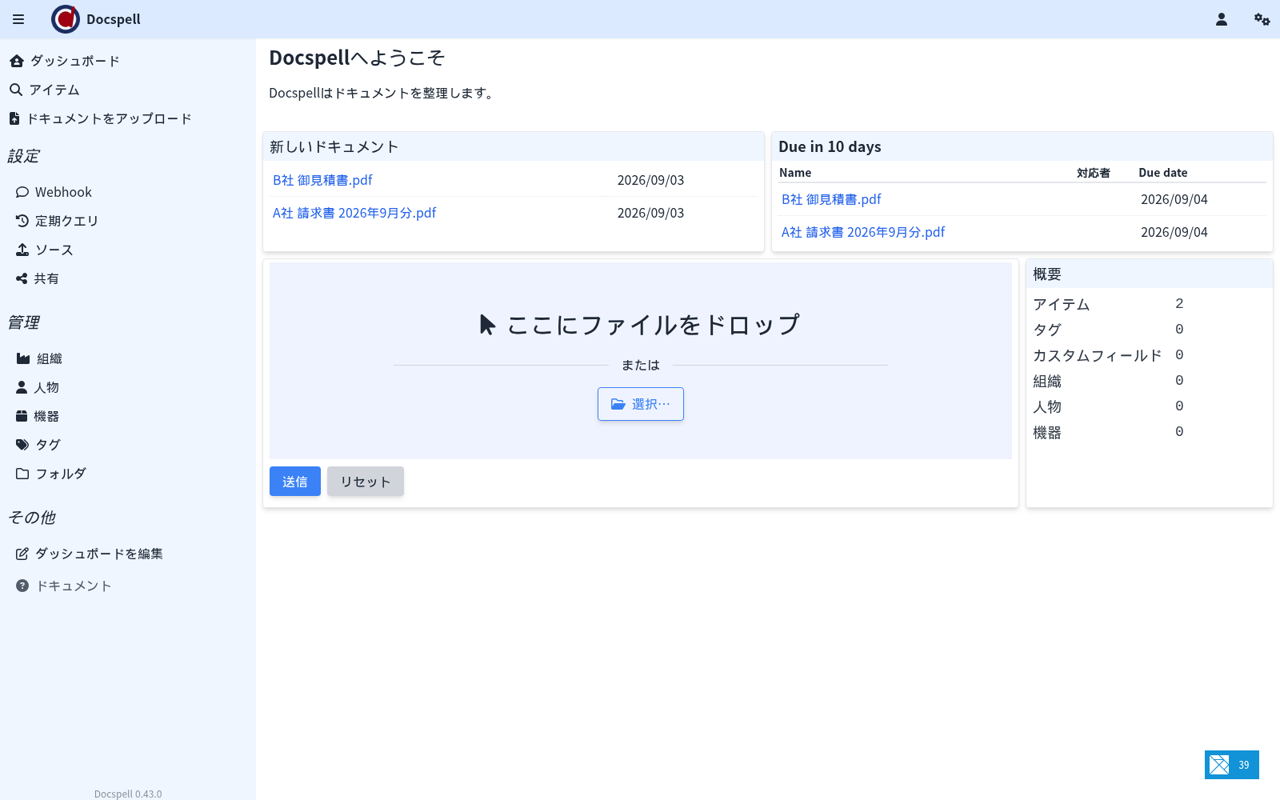This screenshot has height=800, width=1280.
Task: Click the search icon beside アイテム
Action: click(x=16, y=90)
